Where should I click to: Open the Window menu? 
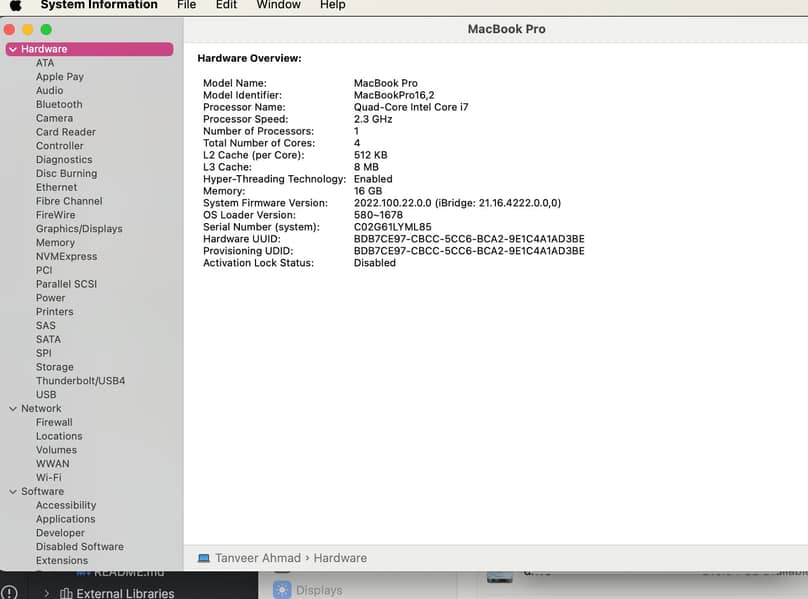coord(278,5)
